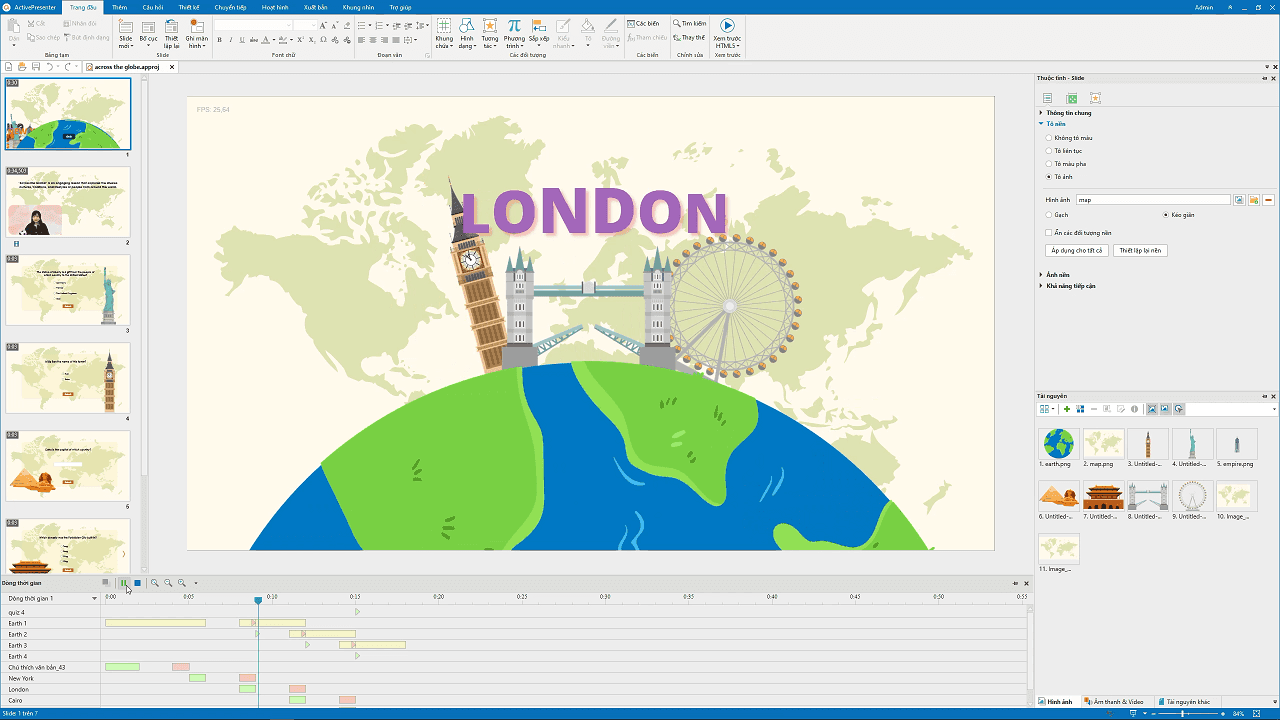Viewport: 1280px width, 720px height.
Task: Open the Dòng thời gian 1 dropdown
Action: coord(95,598)
